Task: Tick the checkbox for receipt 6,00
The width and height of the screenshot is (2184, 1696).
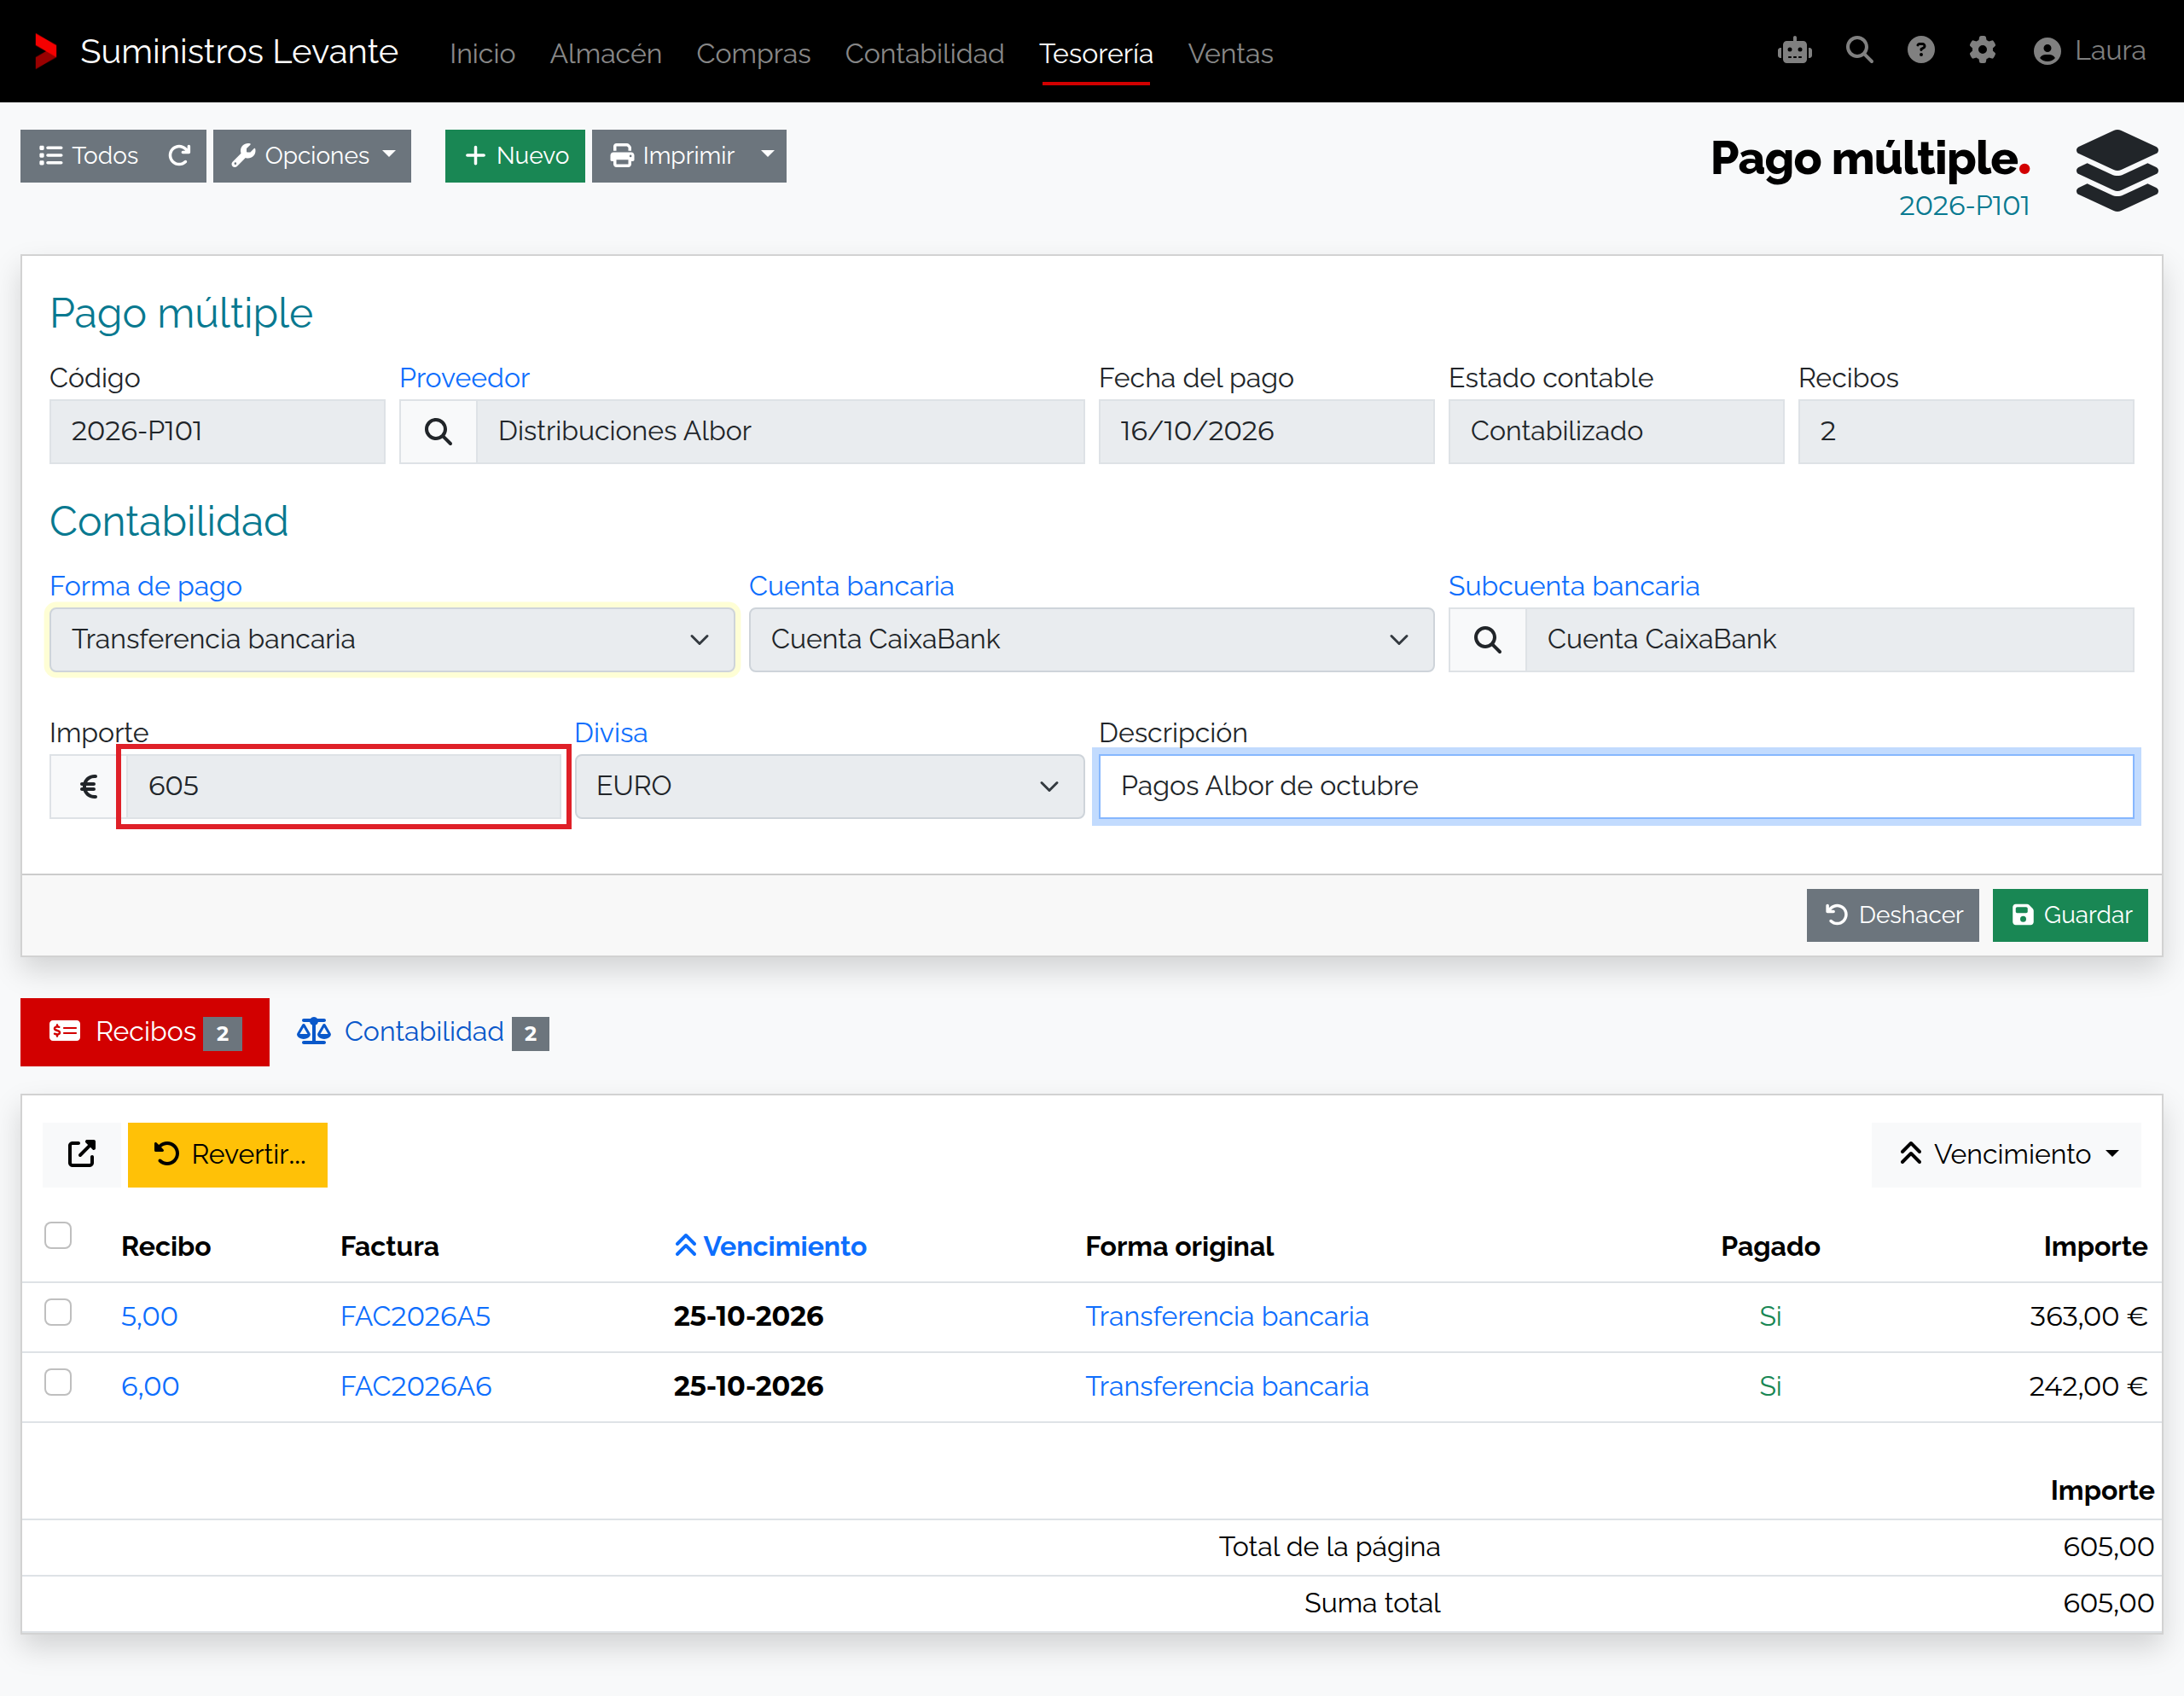Action: 58,1382
